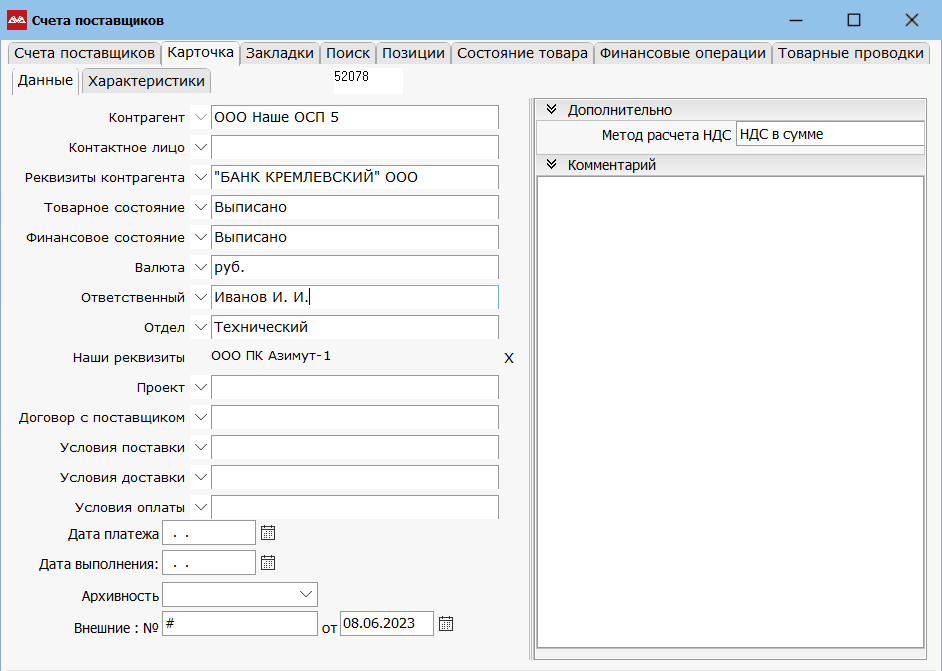
Task: Open calendar picker for Дата платежа
Action: pos(267,533)
